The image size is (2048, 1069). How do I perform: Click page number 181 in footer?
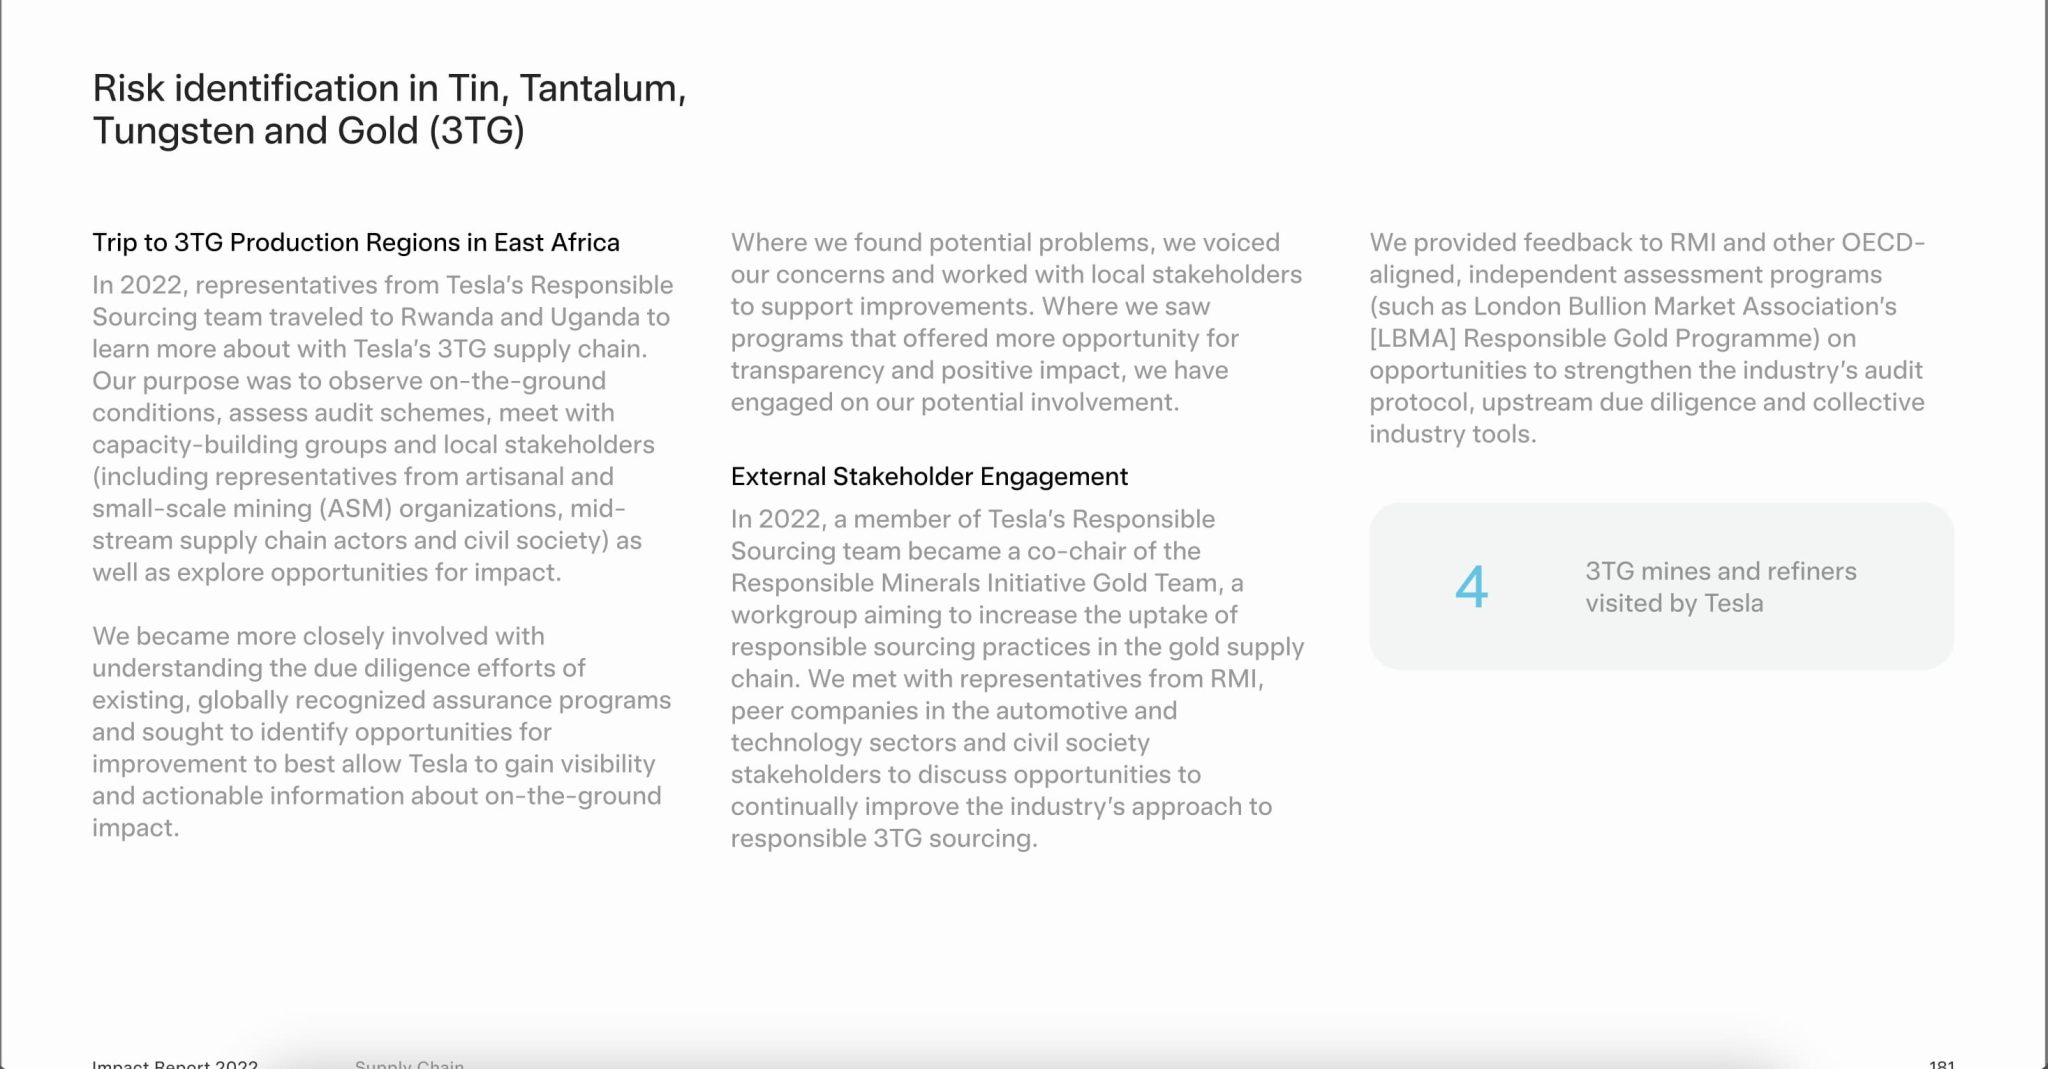[x=1941, y=1064]
